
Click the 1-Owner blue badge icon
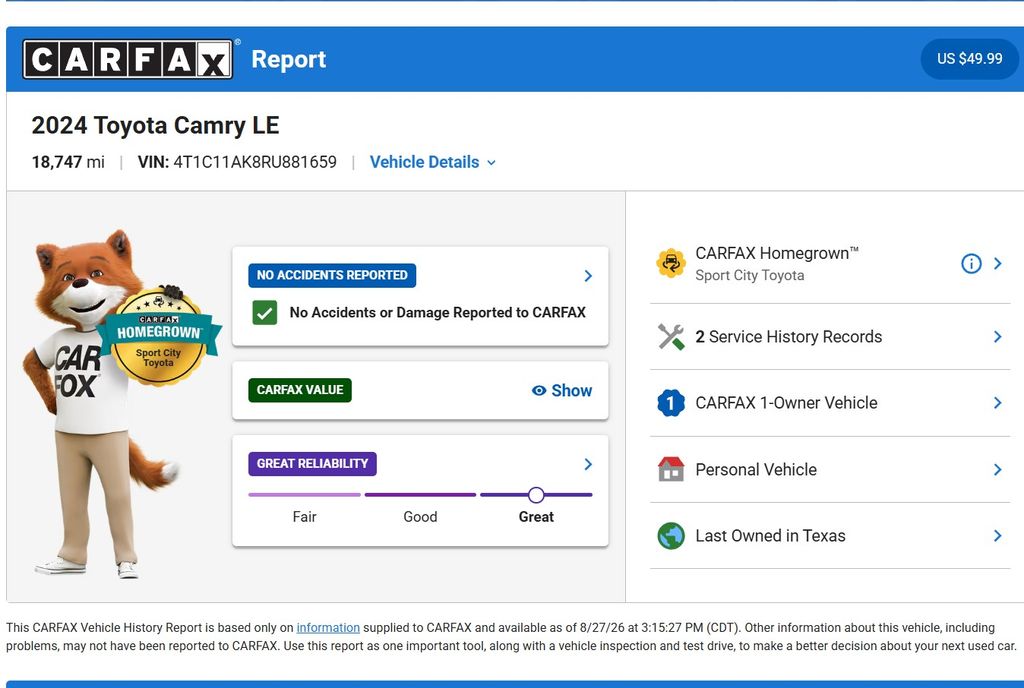coord(671,403)
